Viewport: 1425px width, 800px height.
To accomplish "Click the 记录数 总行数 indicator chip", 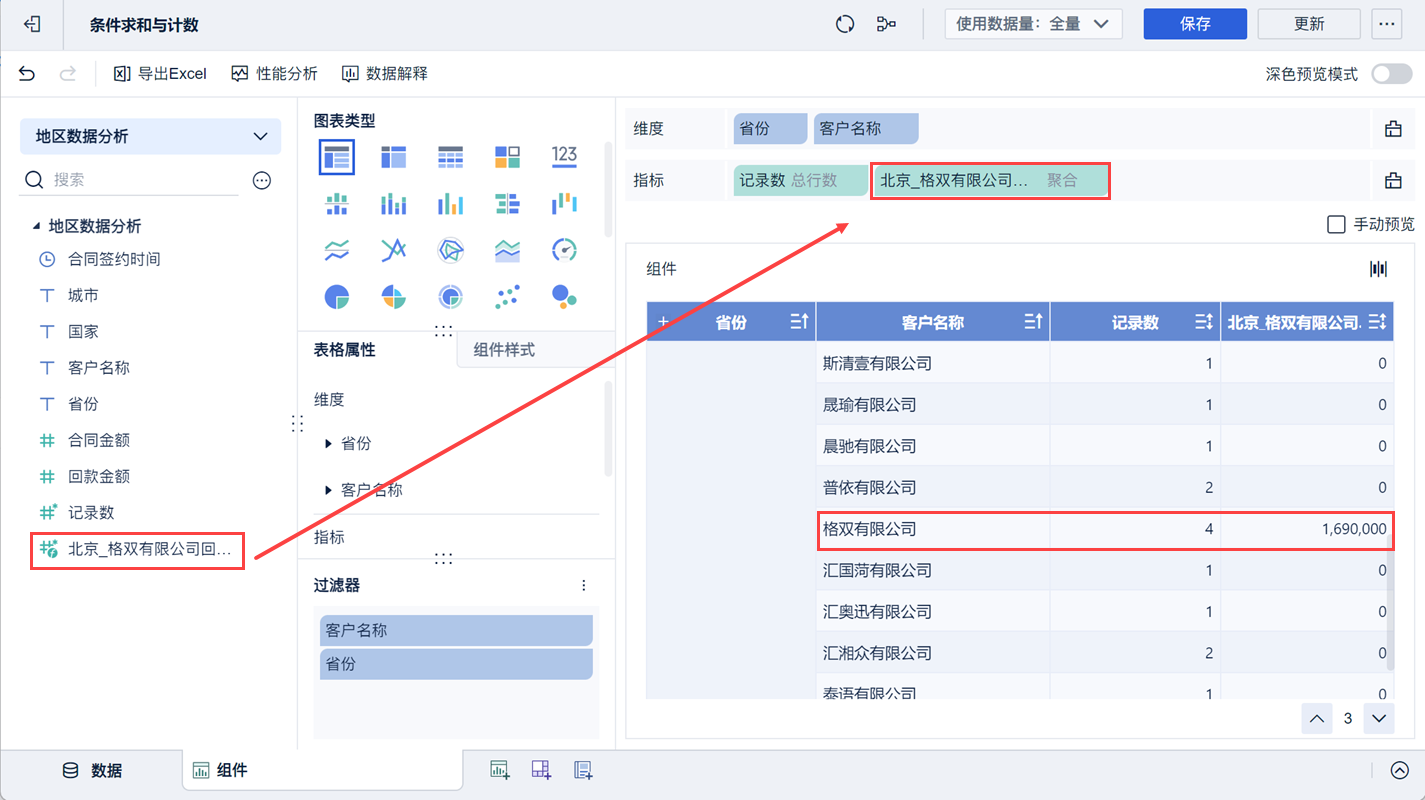I will click(x=801, y=181).
